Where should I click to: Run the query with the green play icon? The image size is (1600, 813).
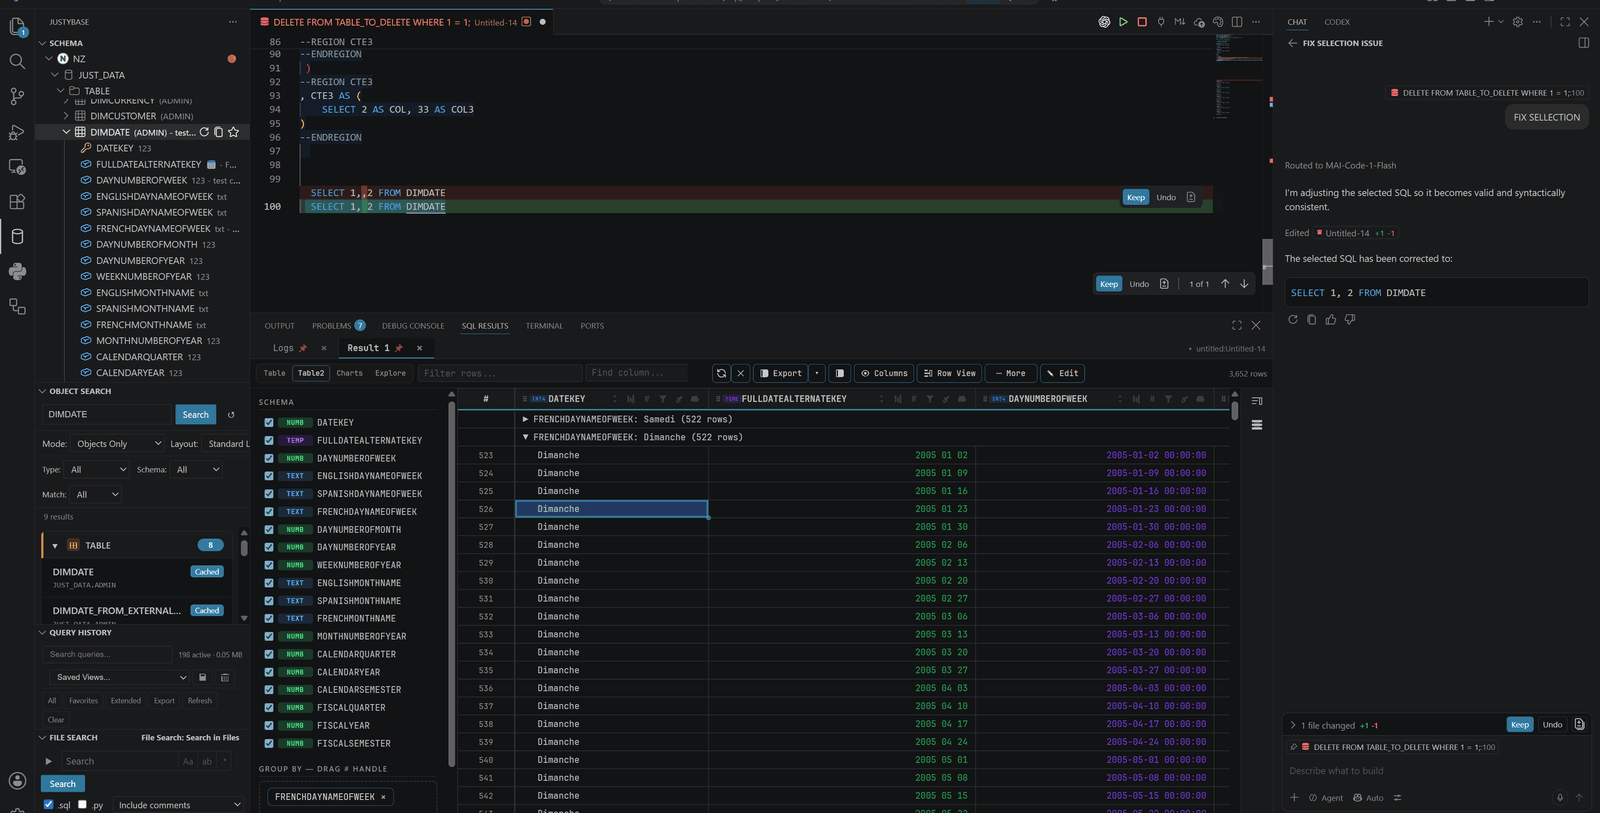1123,22
